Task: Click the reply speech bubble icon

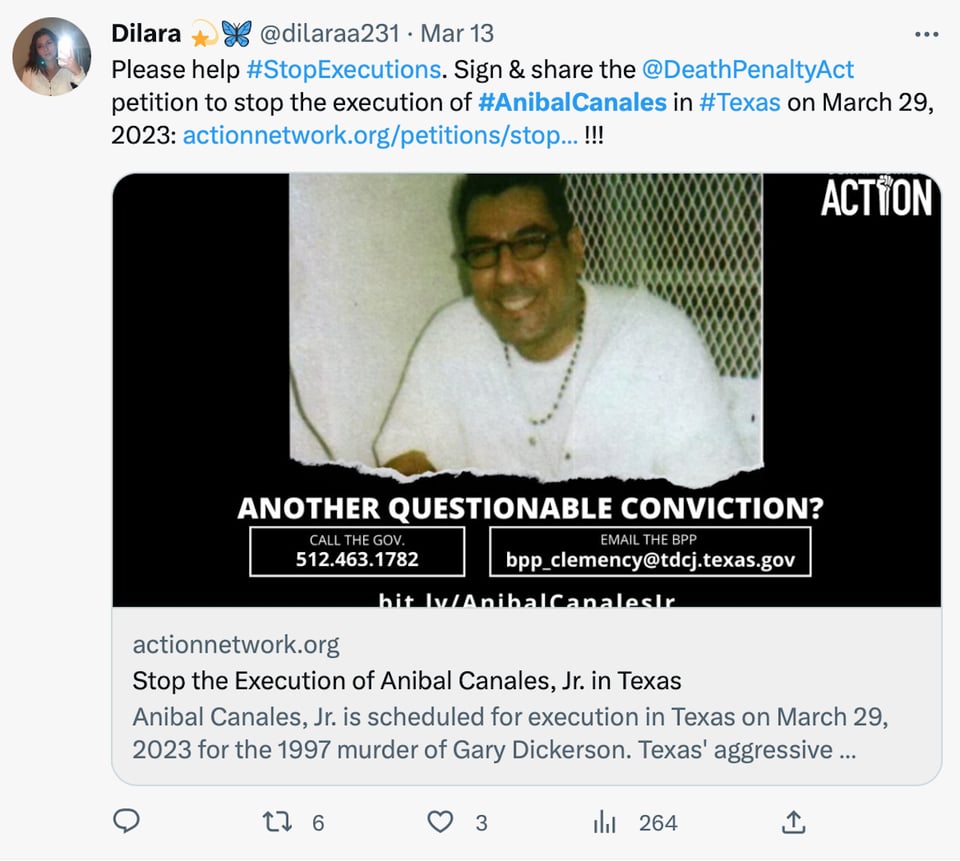Action: [x=127, y=821]
